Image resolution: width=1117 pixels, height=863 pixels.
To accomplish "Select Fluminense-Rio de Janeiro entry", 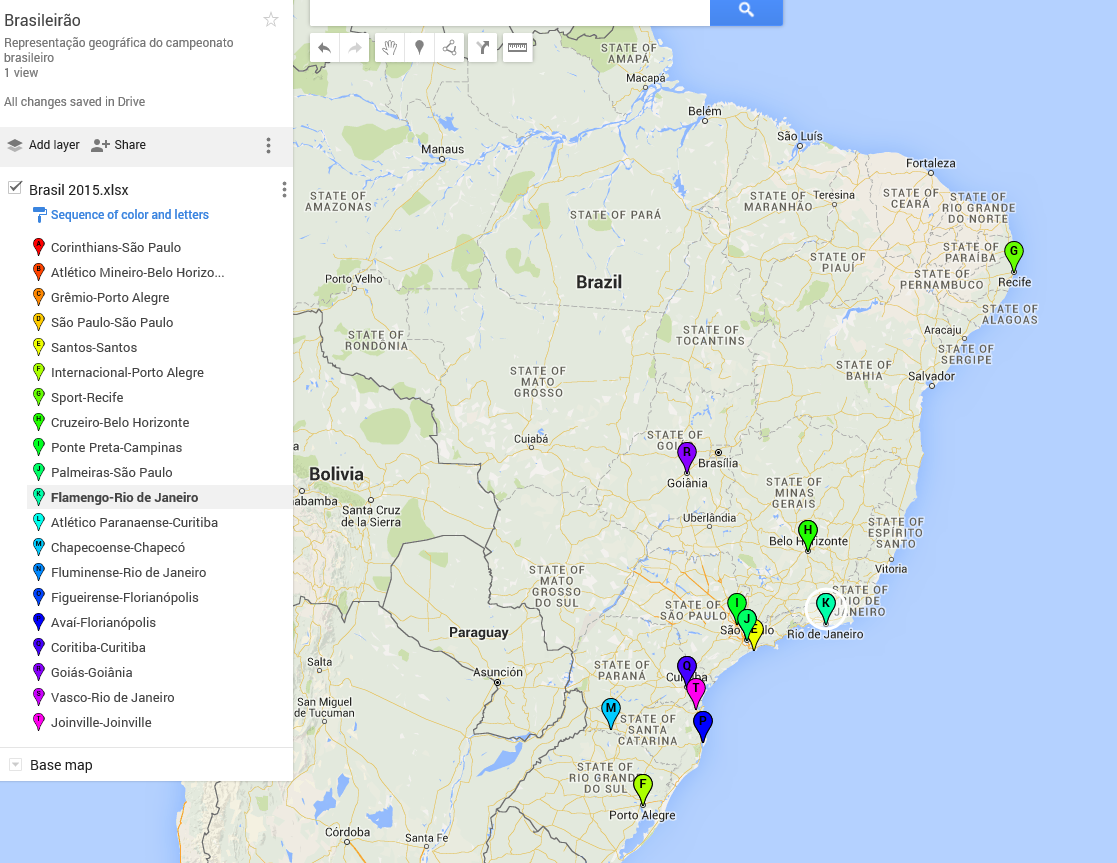I will click(x=128, y=572).
